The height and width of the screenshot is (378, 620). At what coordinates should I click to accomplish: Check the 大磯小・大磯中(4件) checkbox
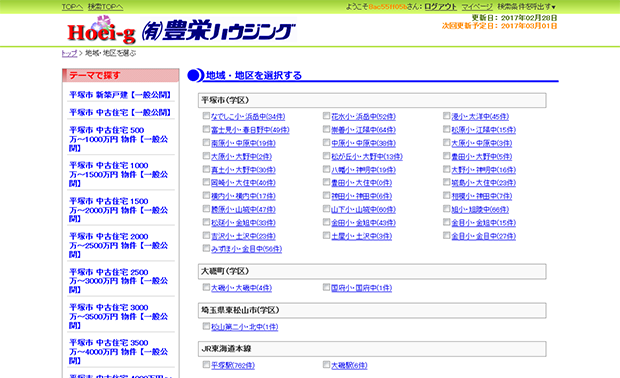(x=206, y=287)
